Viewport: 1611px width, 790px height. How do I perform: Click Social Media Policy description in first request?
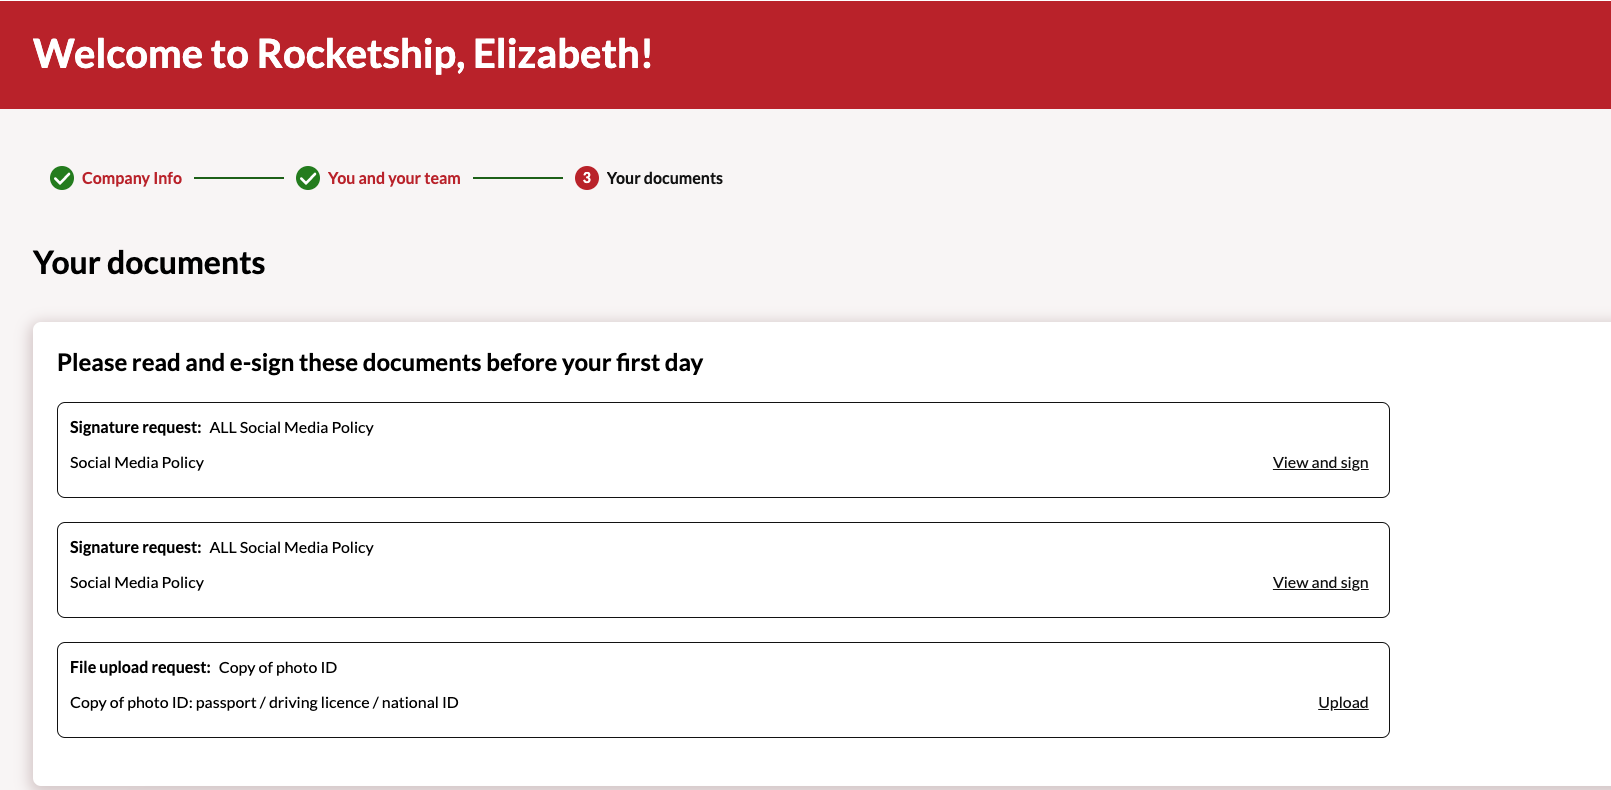pos(137,463)
